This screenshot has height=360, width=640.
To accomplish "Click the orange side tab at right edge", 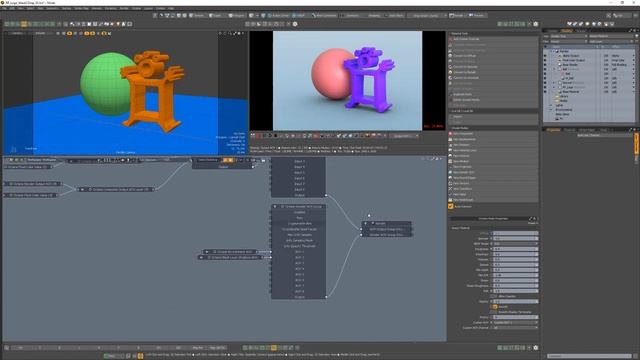I will (x=636, y=144).
